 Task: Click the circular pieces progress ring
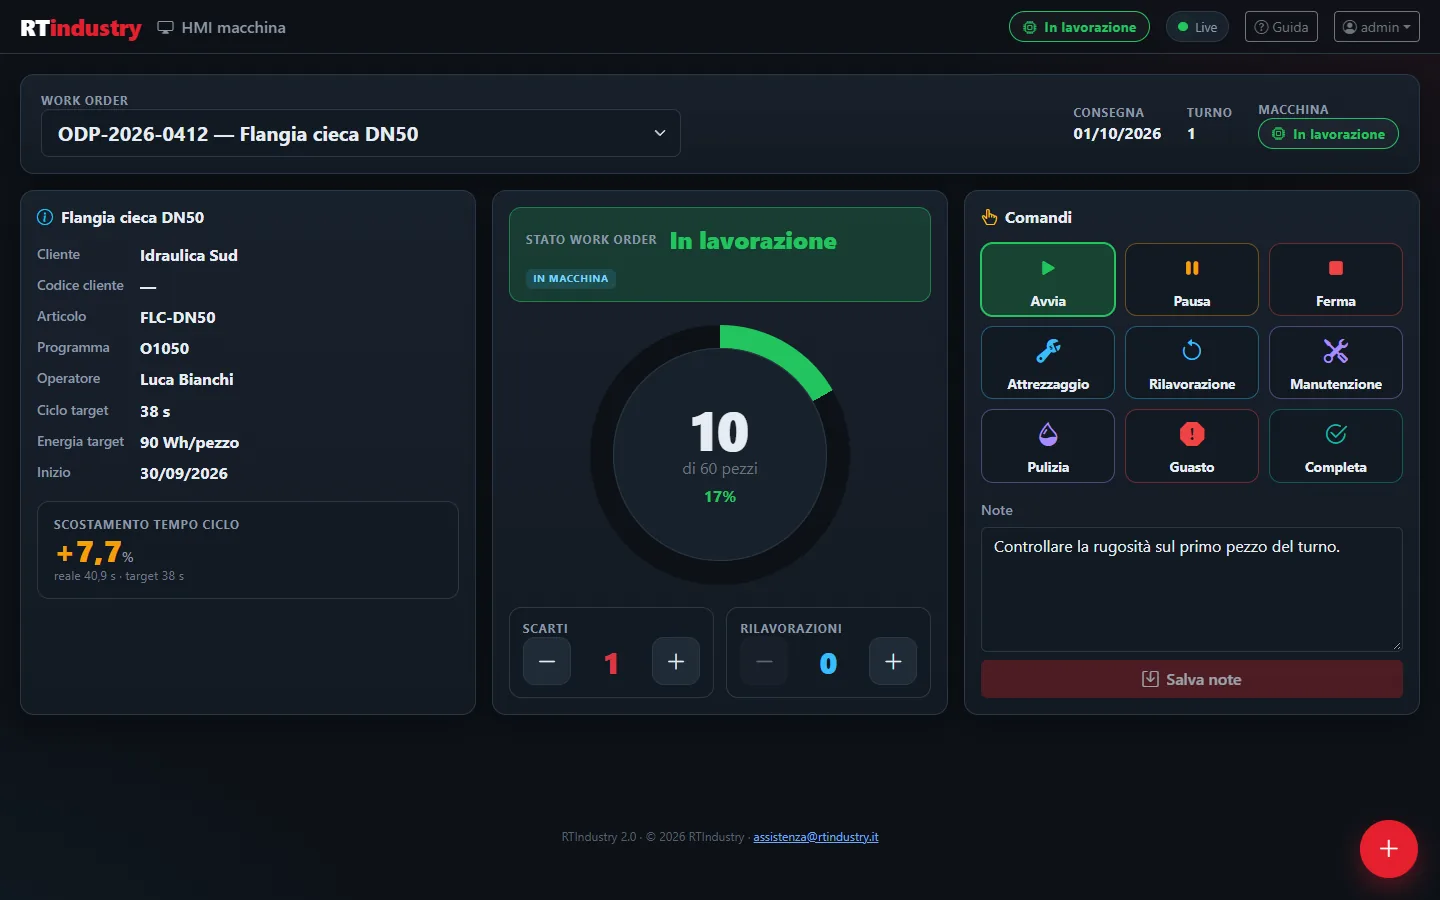(x=720, y=455)
